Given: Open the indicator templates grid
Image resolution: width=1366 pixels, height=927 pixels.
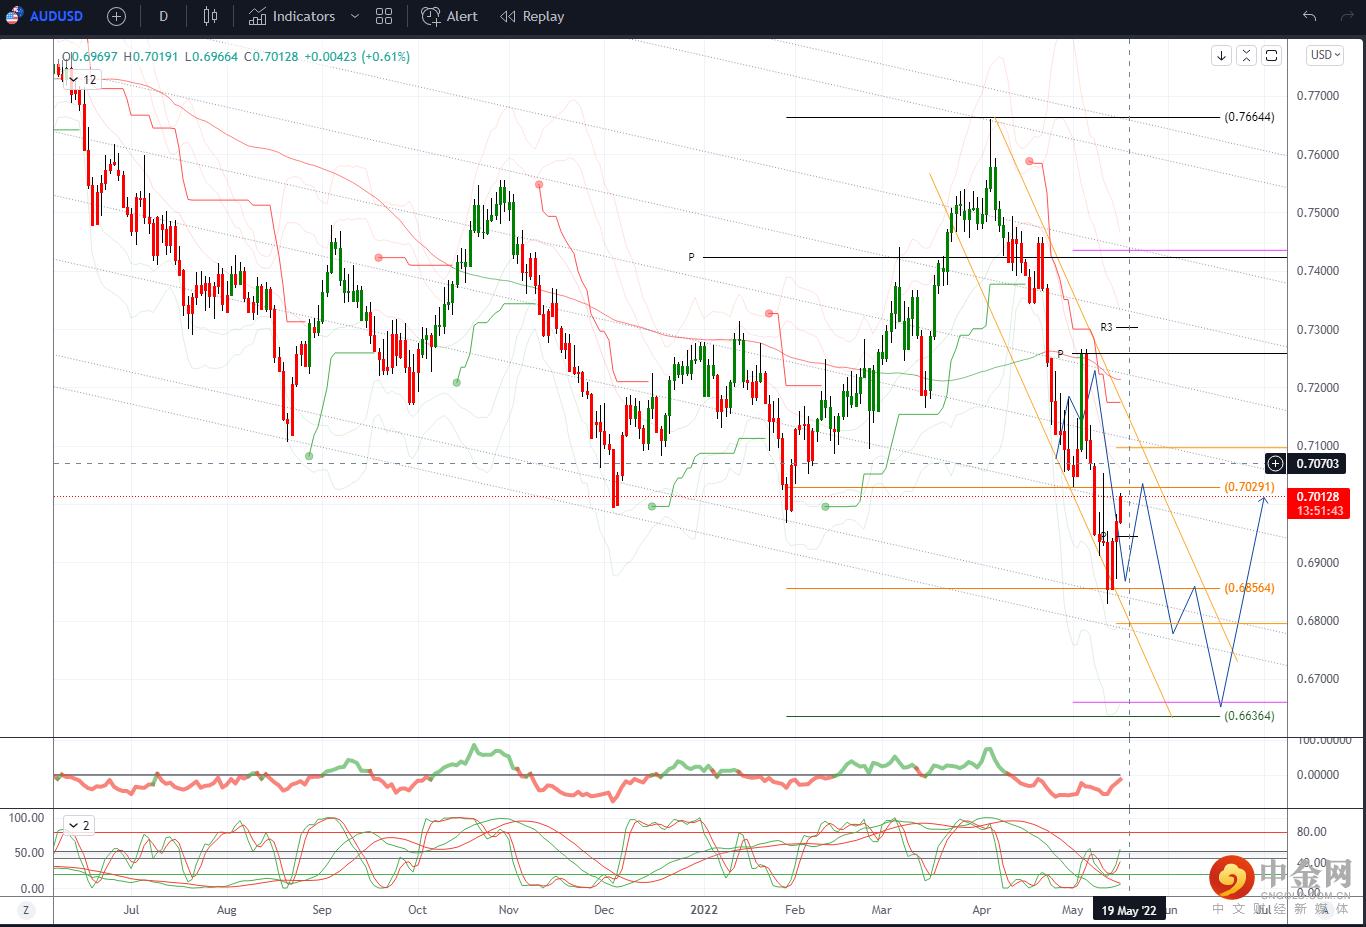Looking at the screenshot, I should point(384,16).
